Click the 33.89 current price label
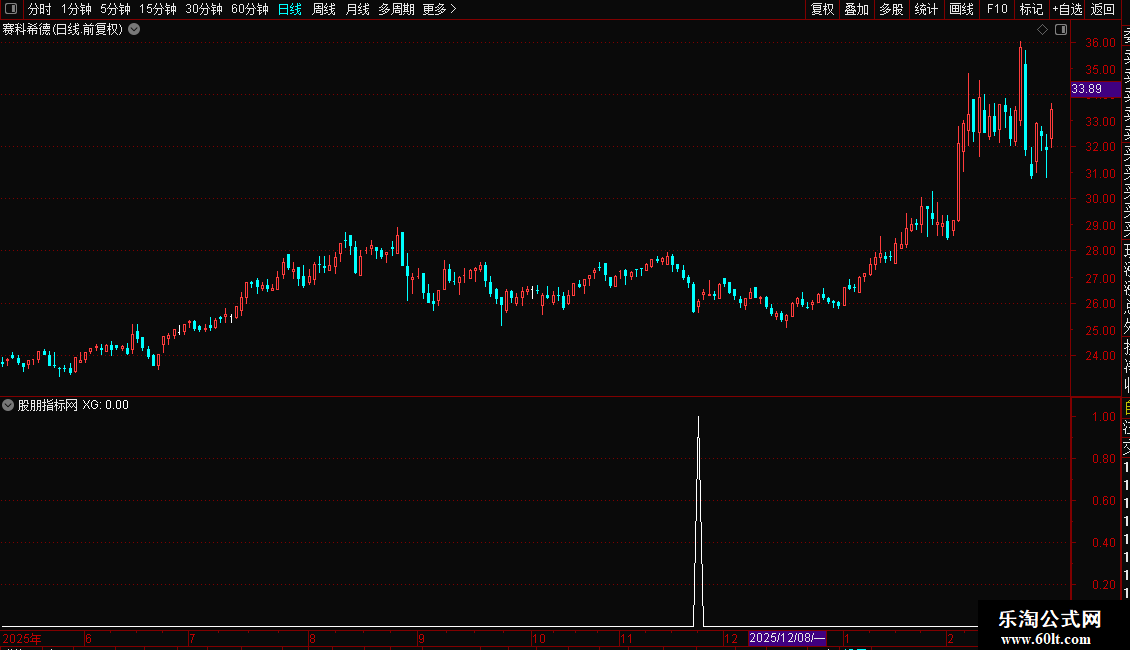The image size is (1130, 650). point(1095,89)
